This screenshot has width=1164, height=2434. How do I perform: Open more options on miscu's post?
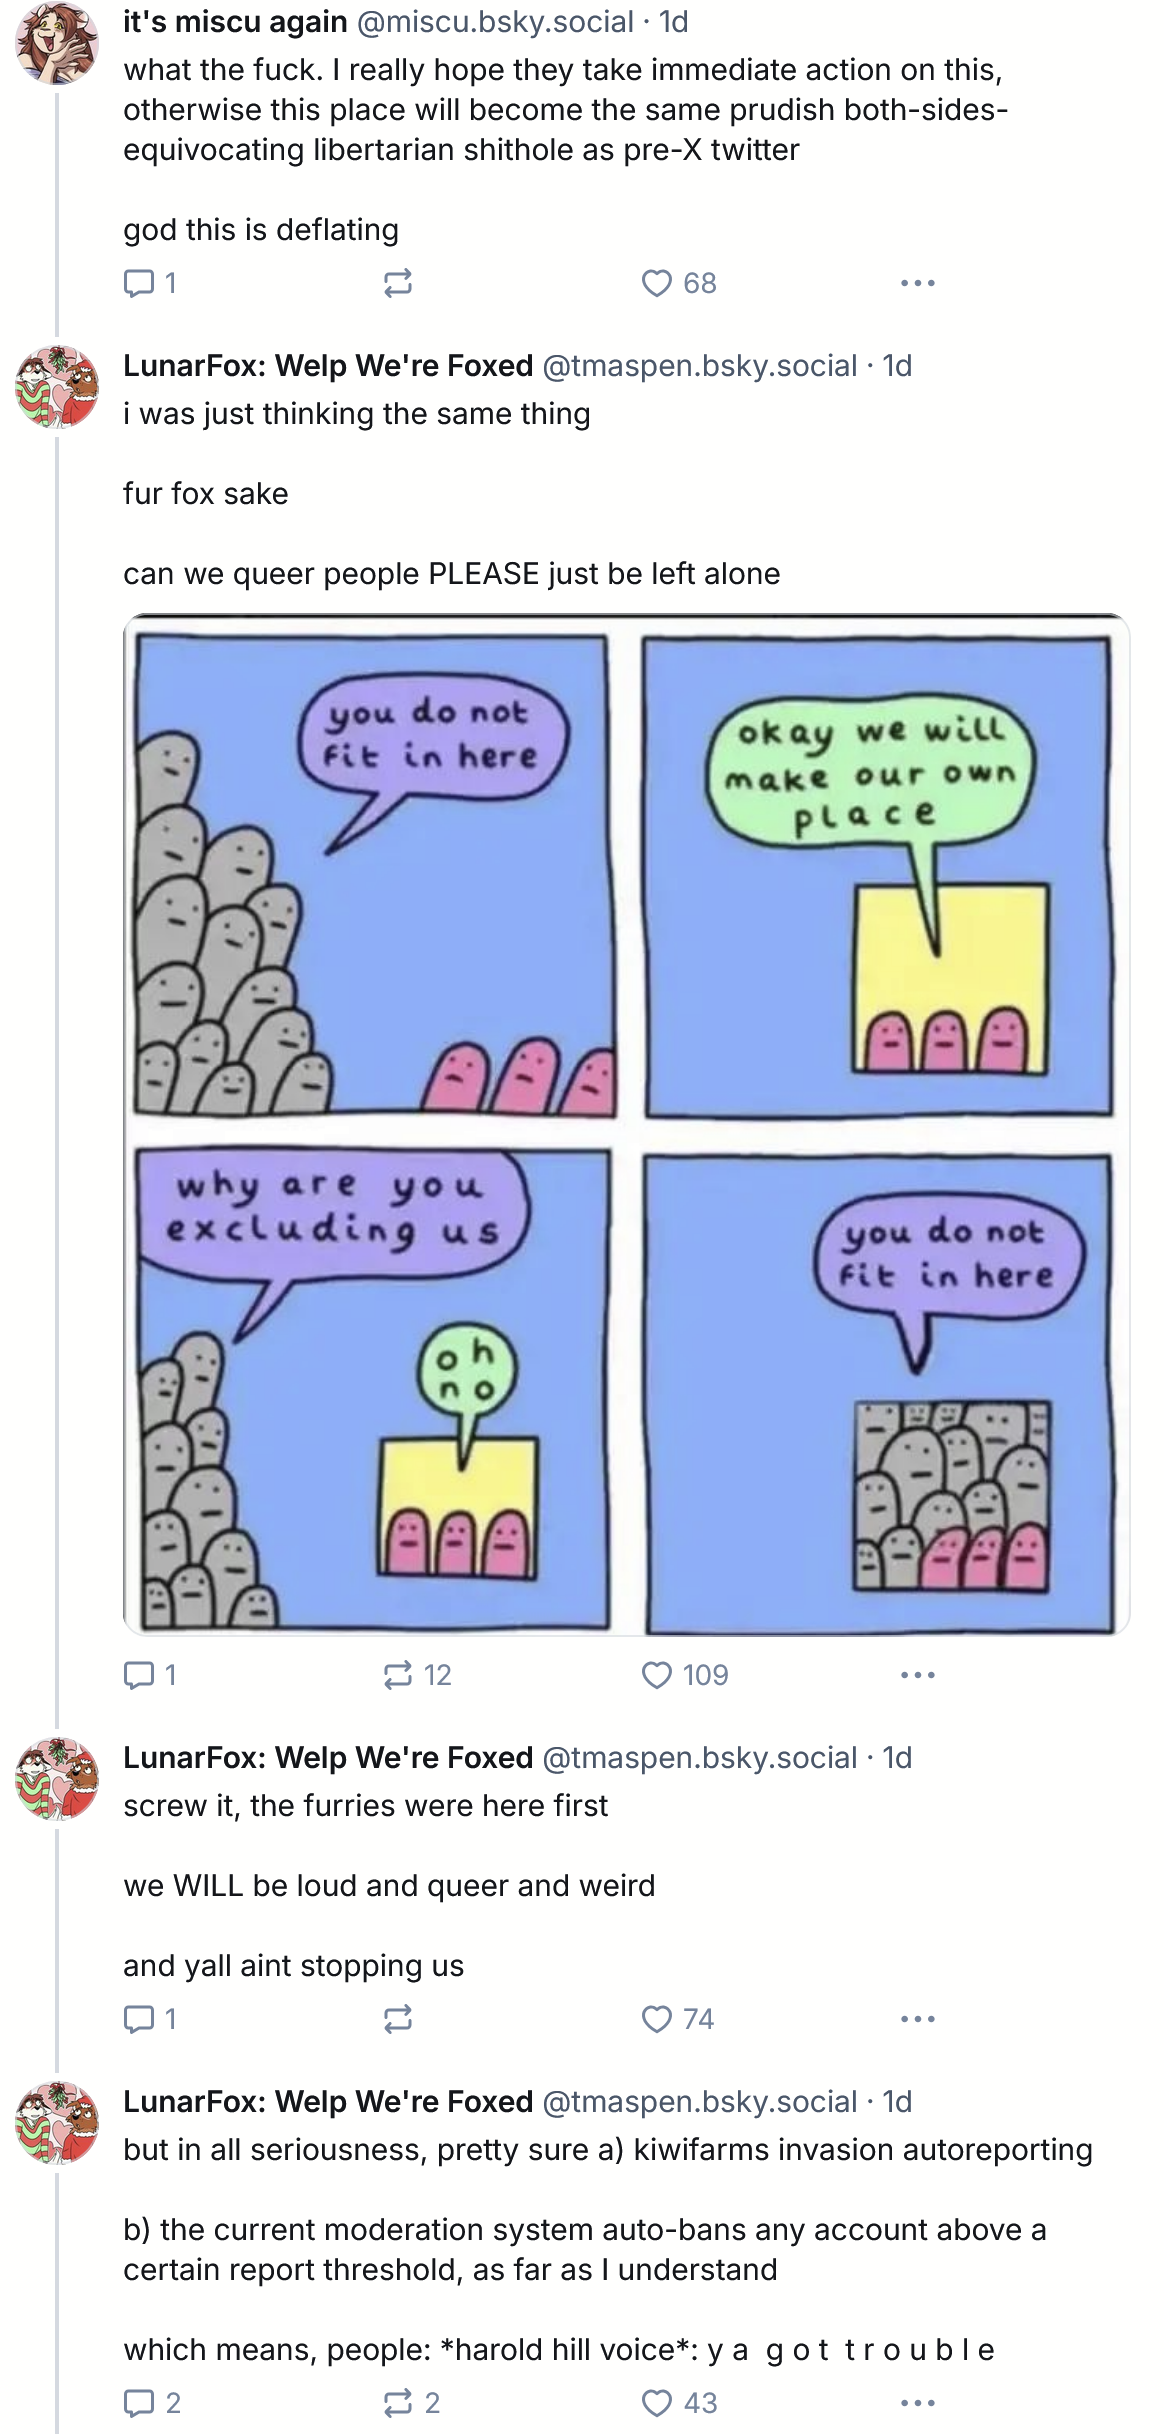click(x=917, y=284)
